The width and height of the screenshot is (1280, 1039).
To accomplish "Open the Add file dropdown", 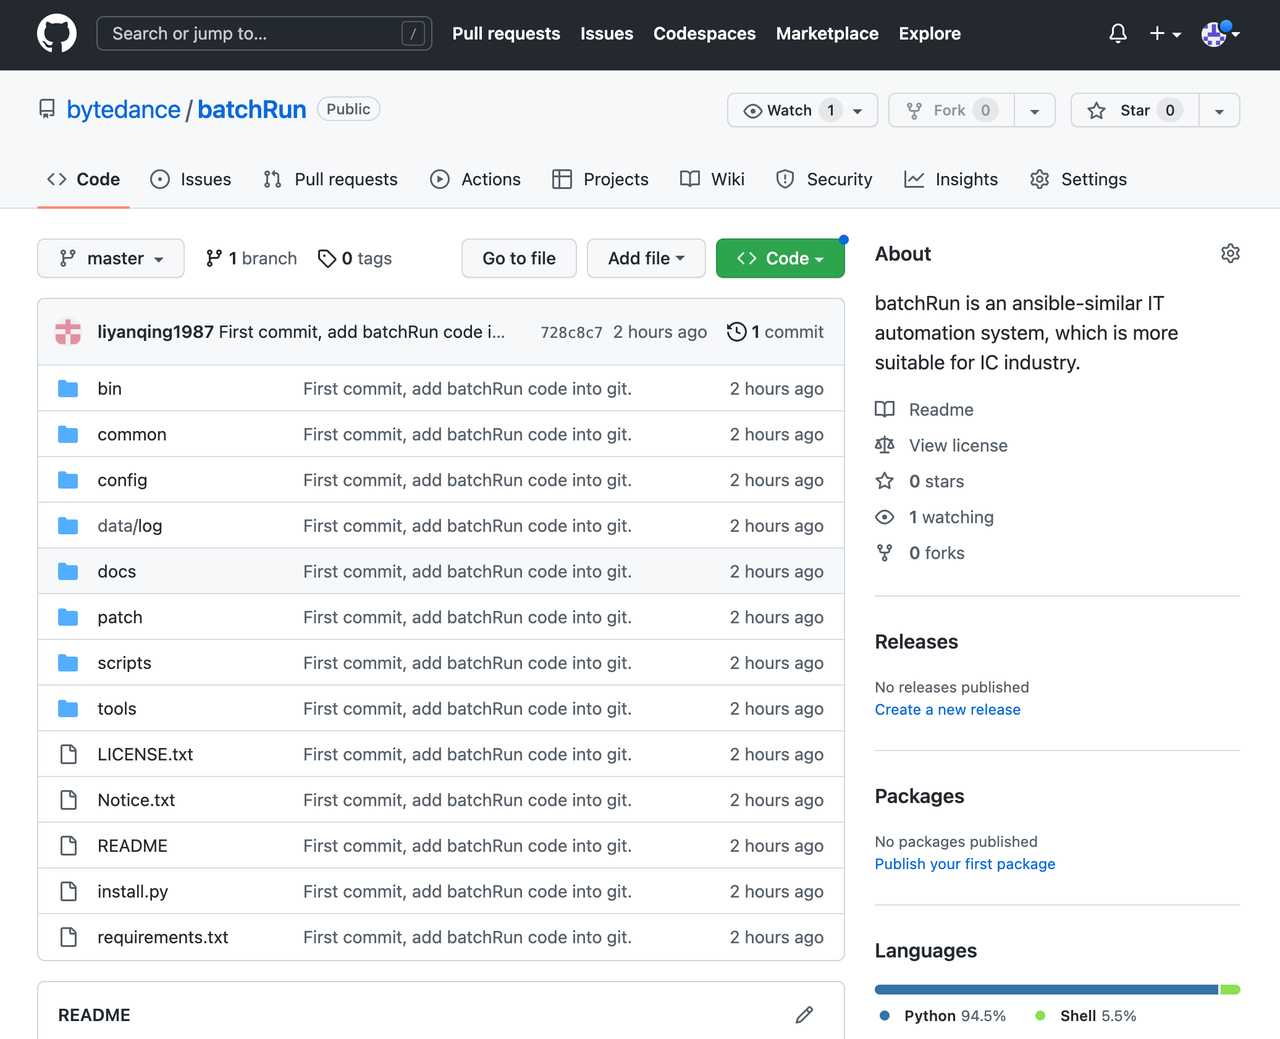I will pyautogui.click(x=646, y=259).
